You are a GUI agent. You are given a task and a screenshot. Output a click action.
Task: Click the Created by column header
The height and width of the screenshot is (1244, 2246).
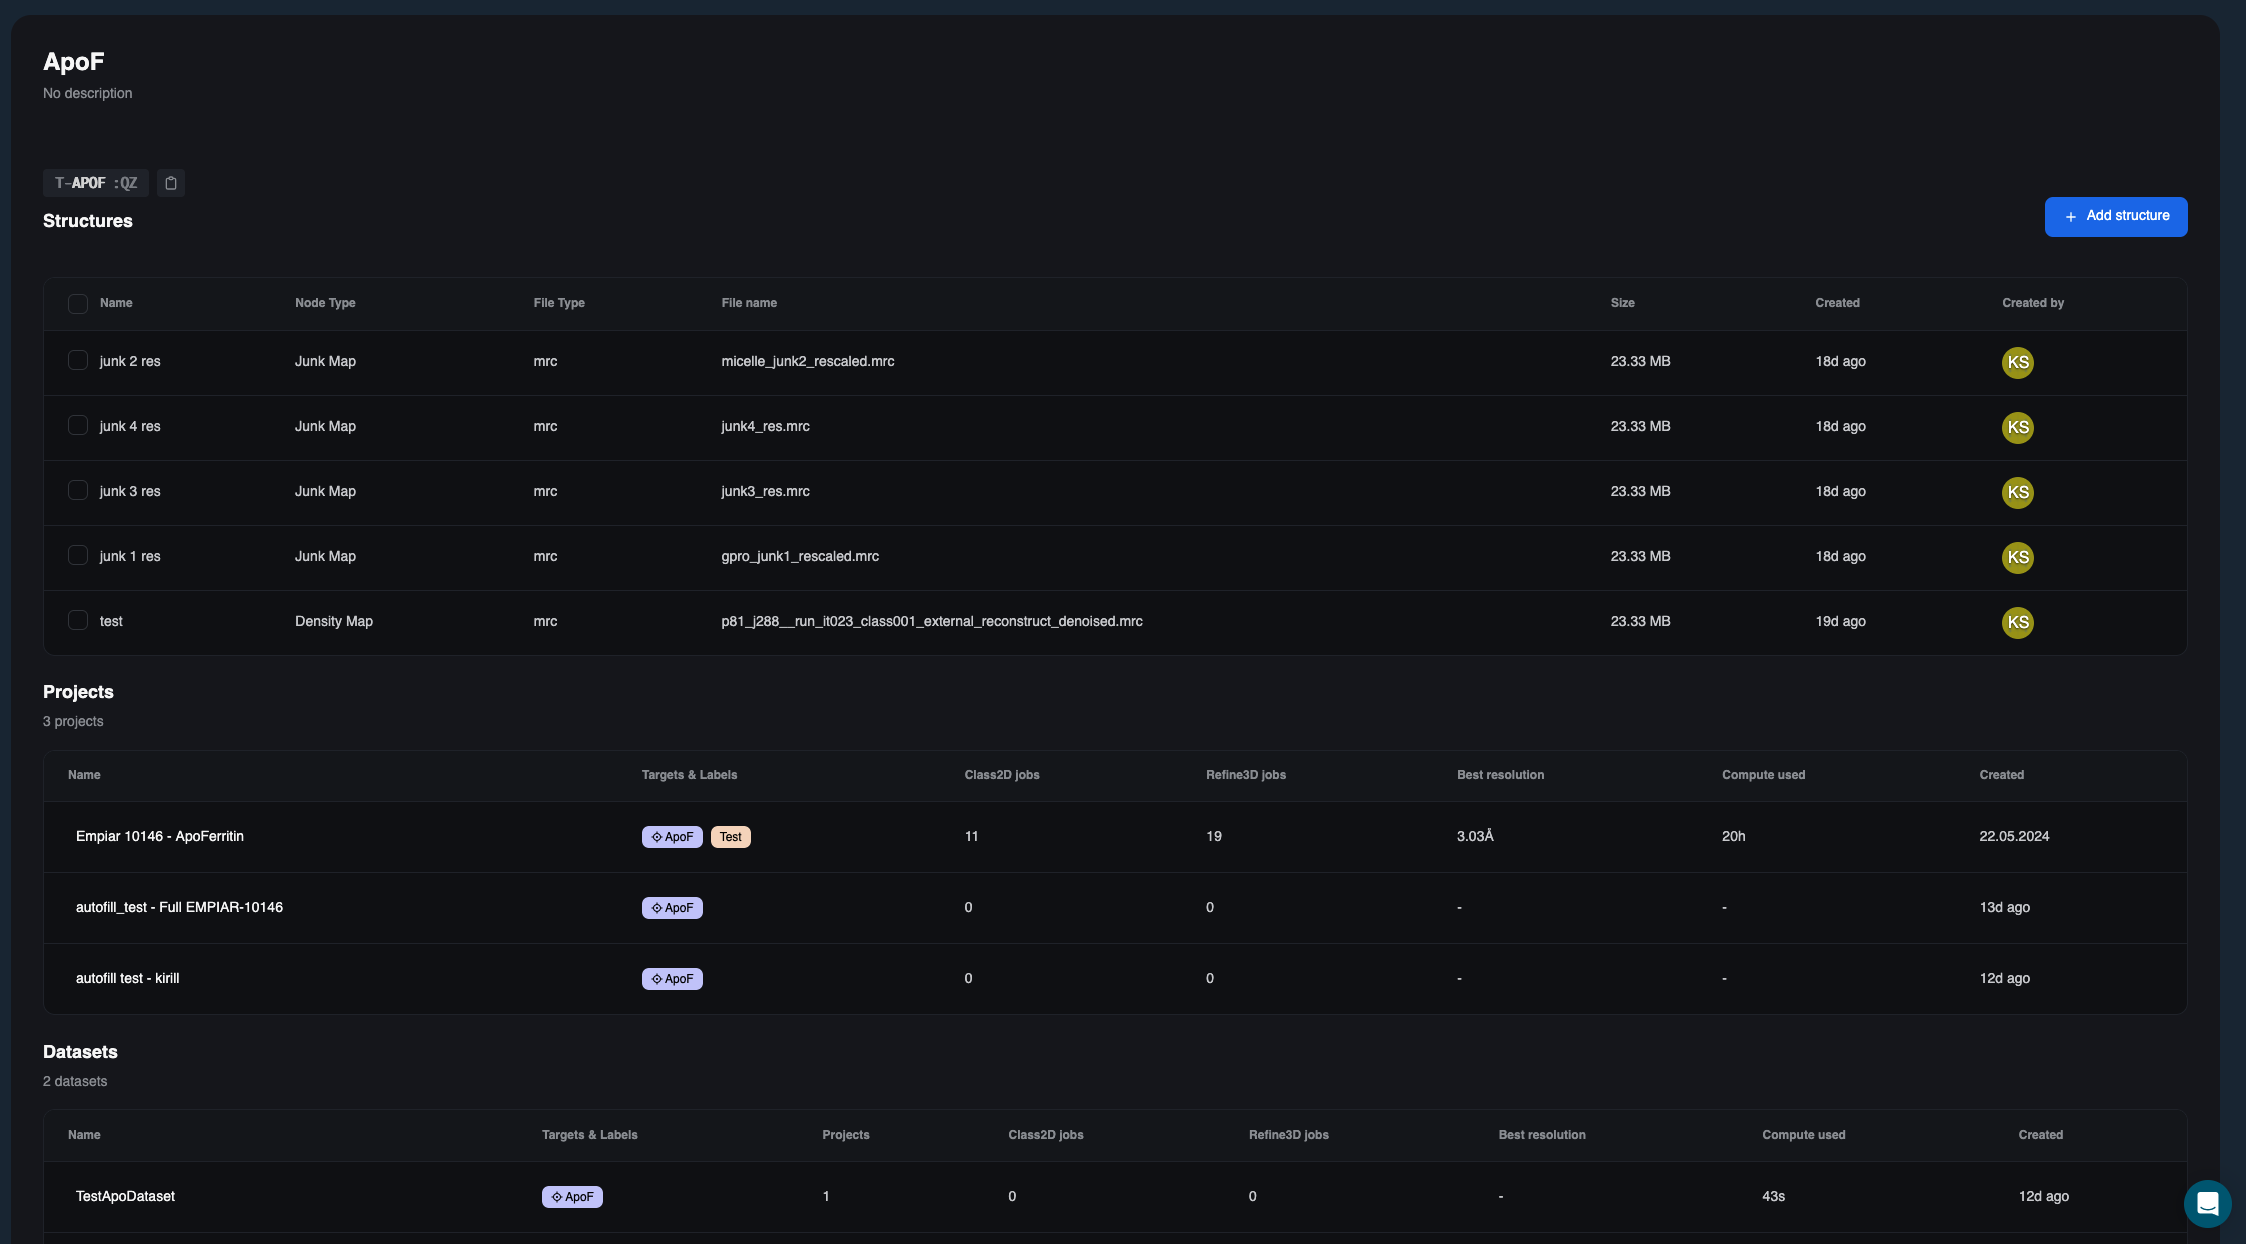(2032, 303)
